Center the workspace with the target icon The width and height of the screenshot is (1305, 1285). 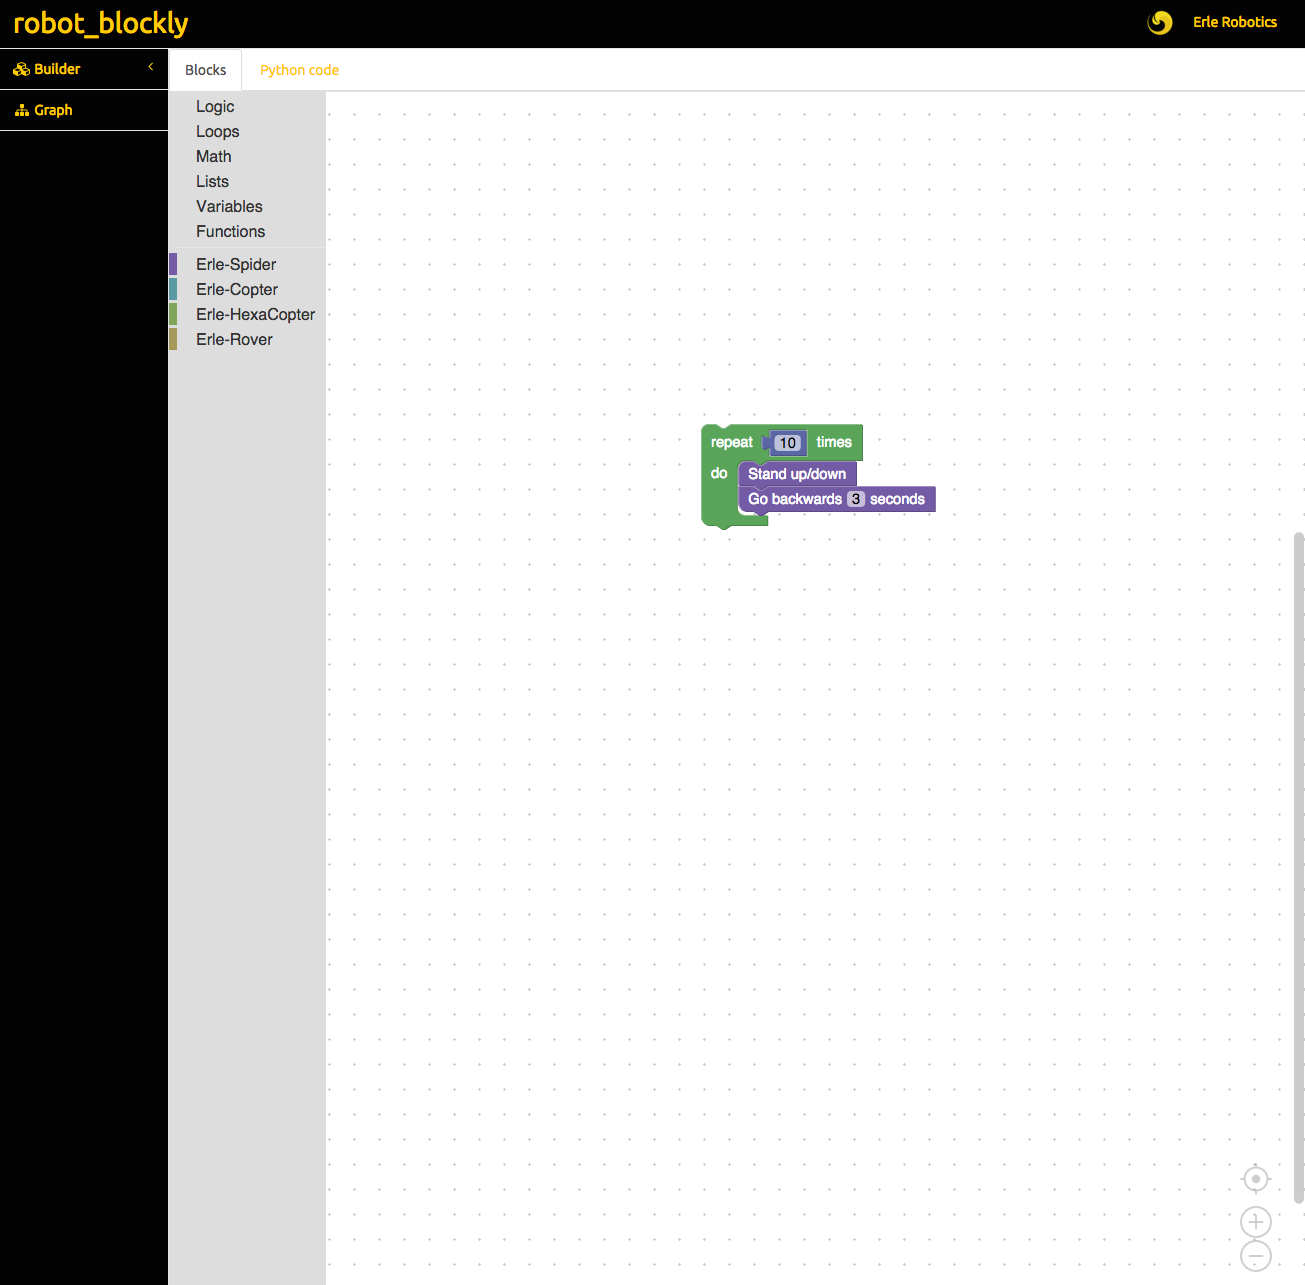pyautogui.click(x=1256, y=1179)
